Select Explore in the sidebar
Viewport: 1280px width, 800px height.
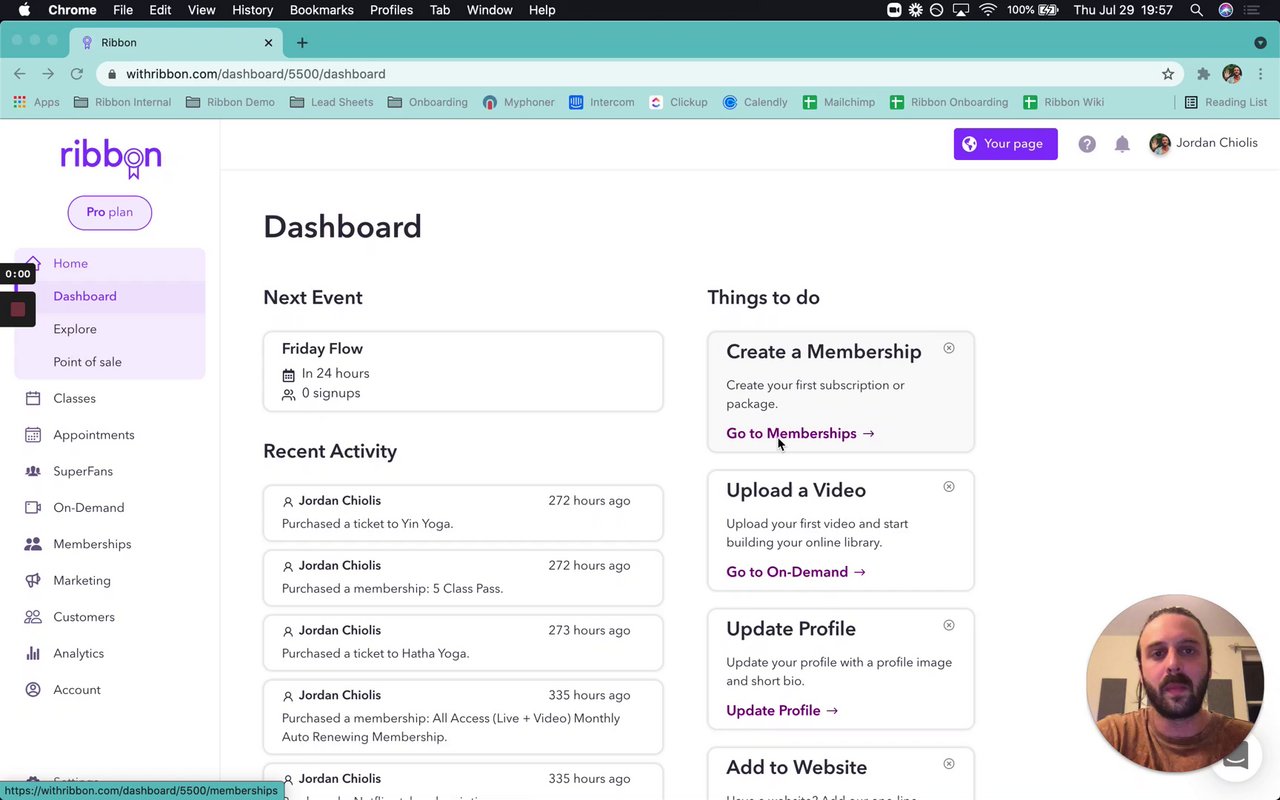click(110, 329)
